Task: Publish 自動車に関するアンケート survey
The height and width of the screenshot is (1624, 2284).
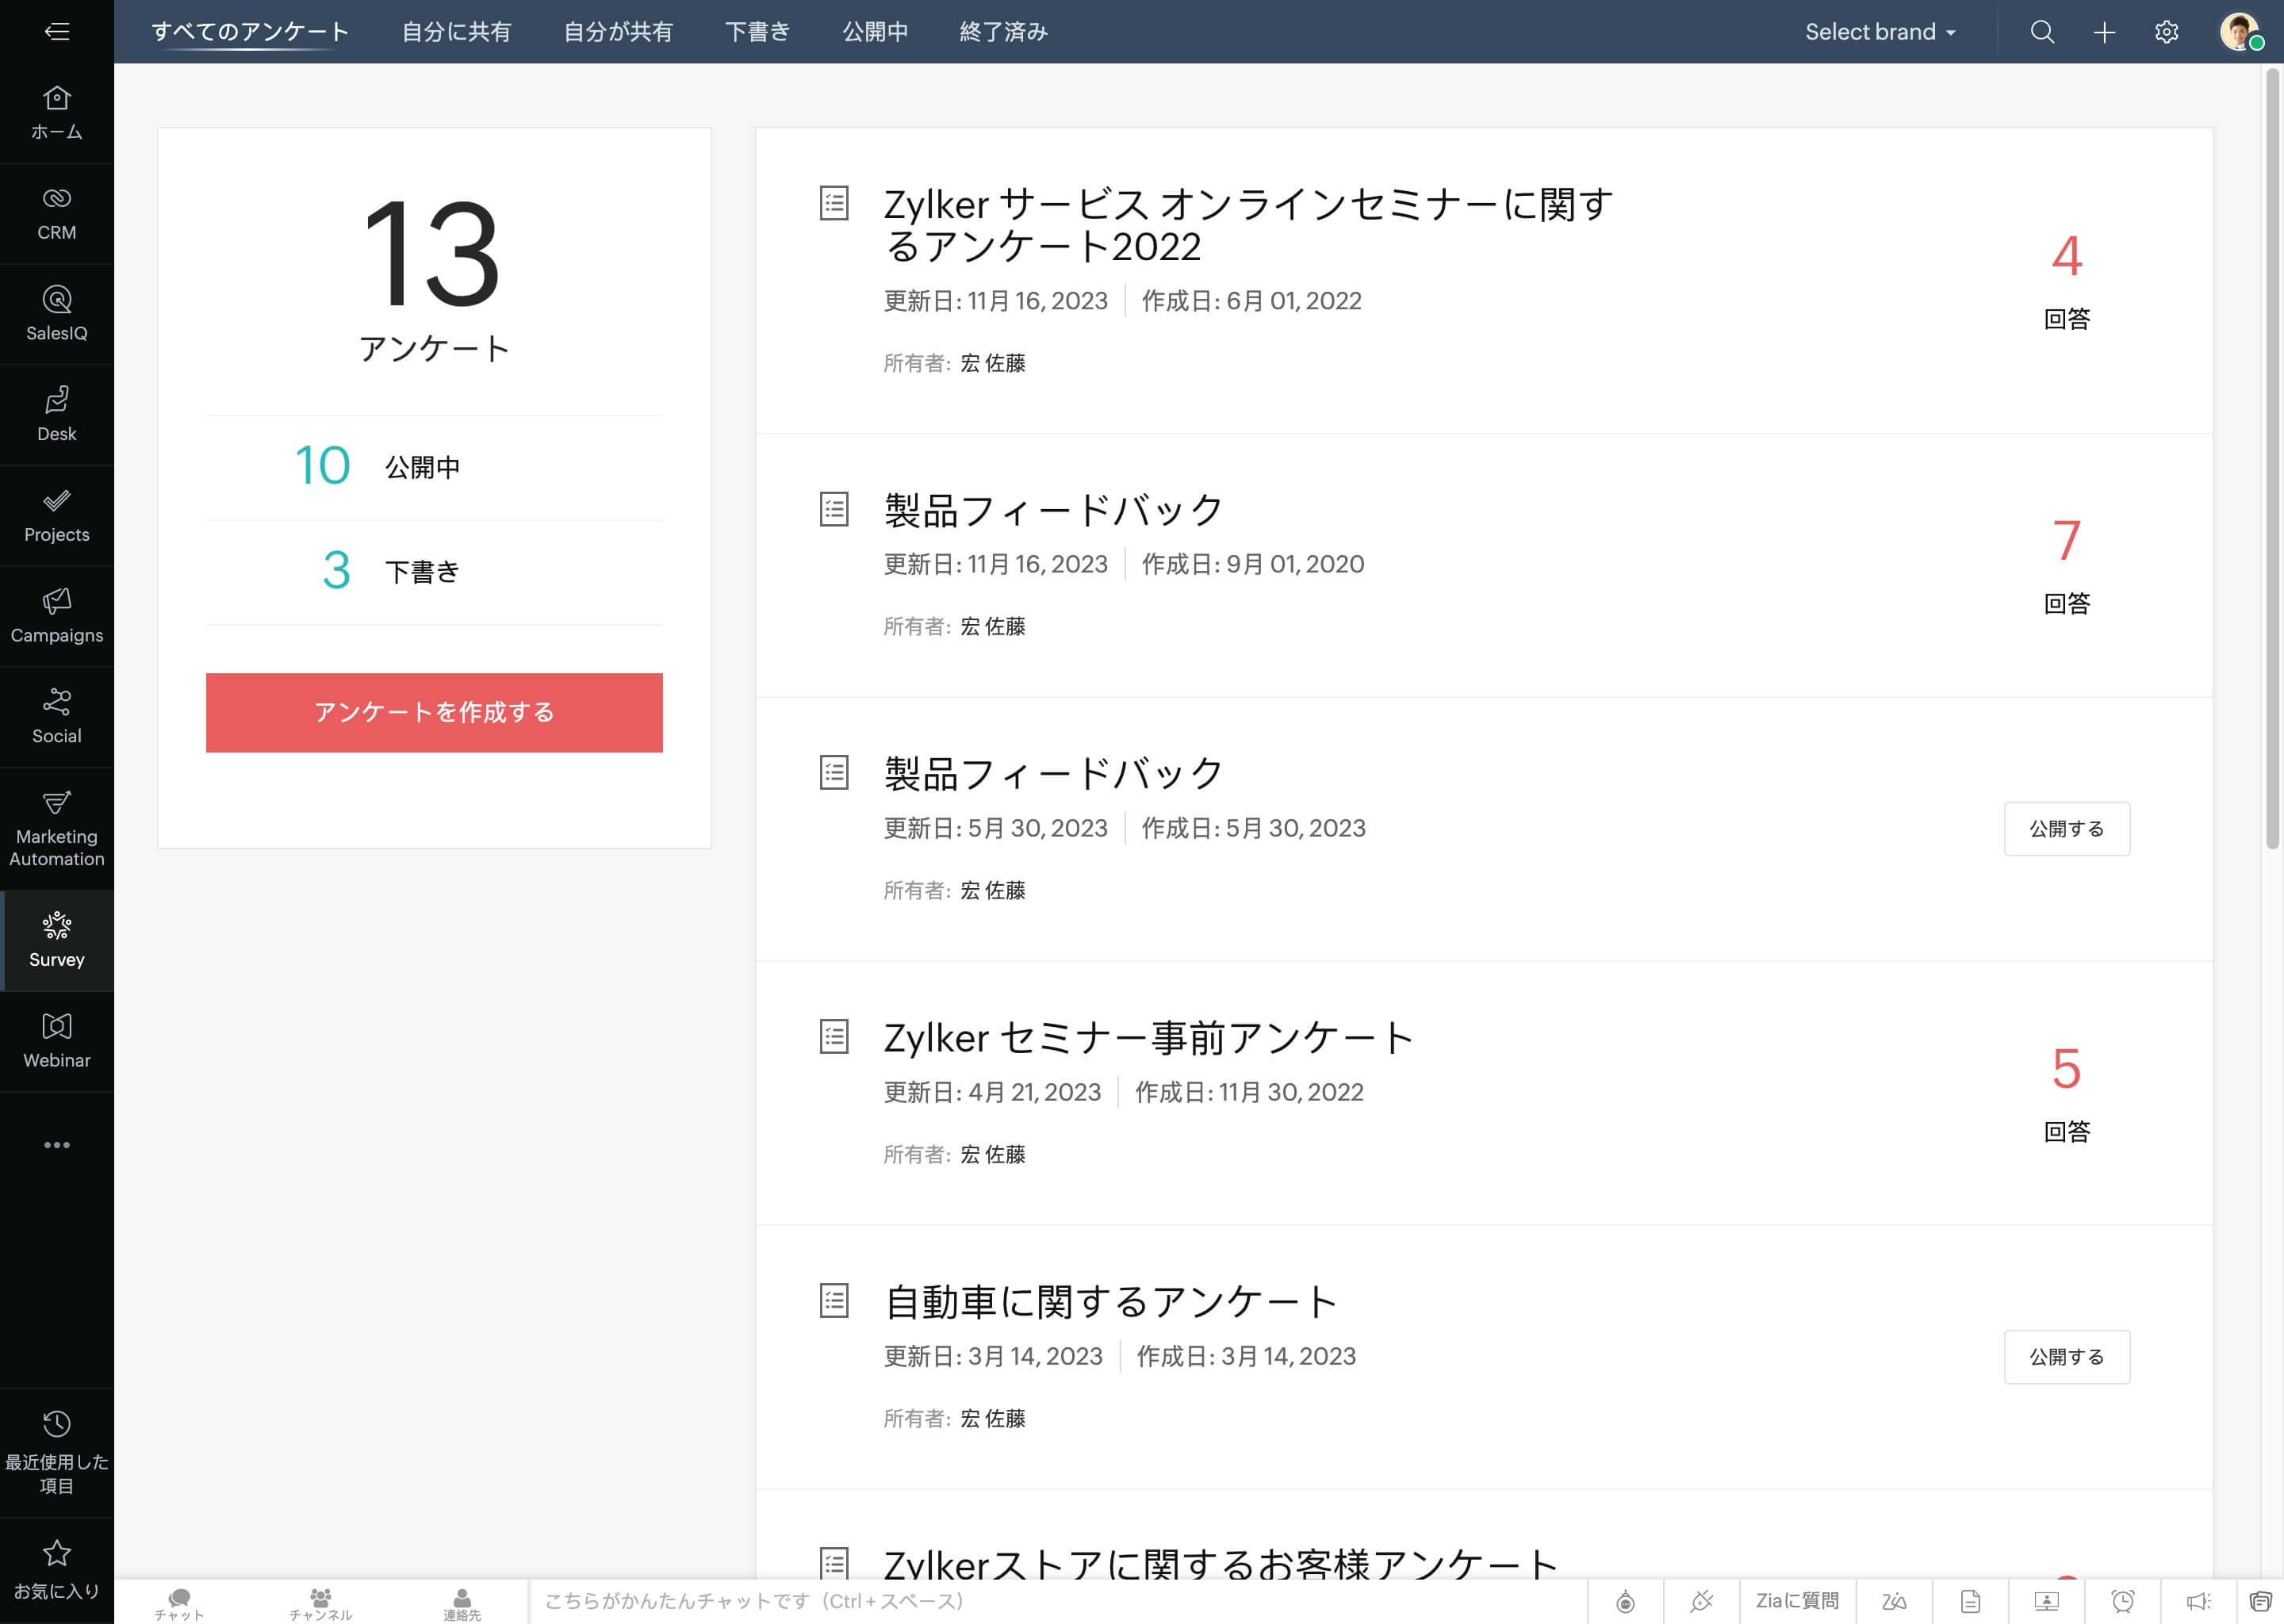Action: [2066, 1357]
